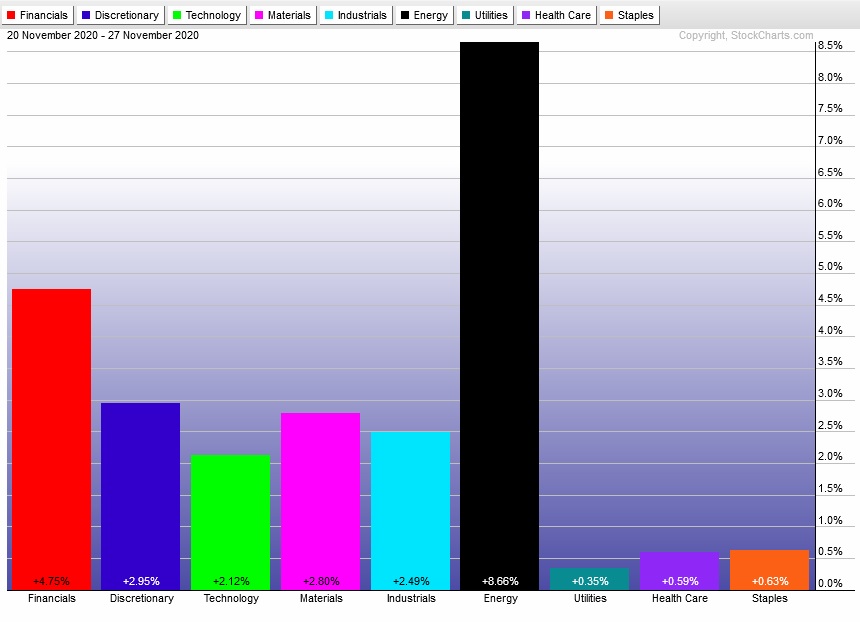Viewport: 860px width, 622px height.
Task: Click the magenta Materials bar
Action: click(x=320, y=501)
